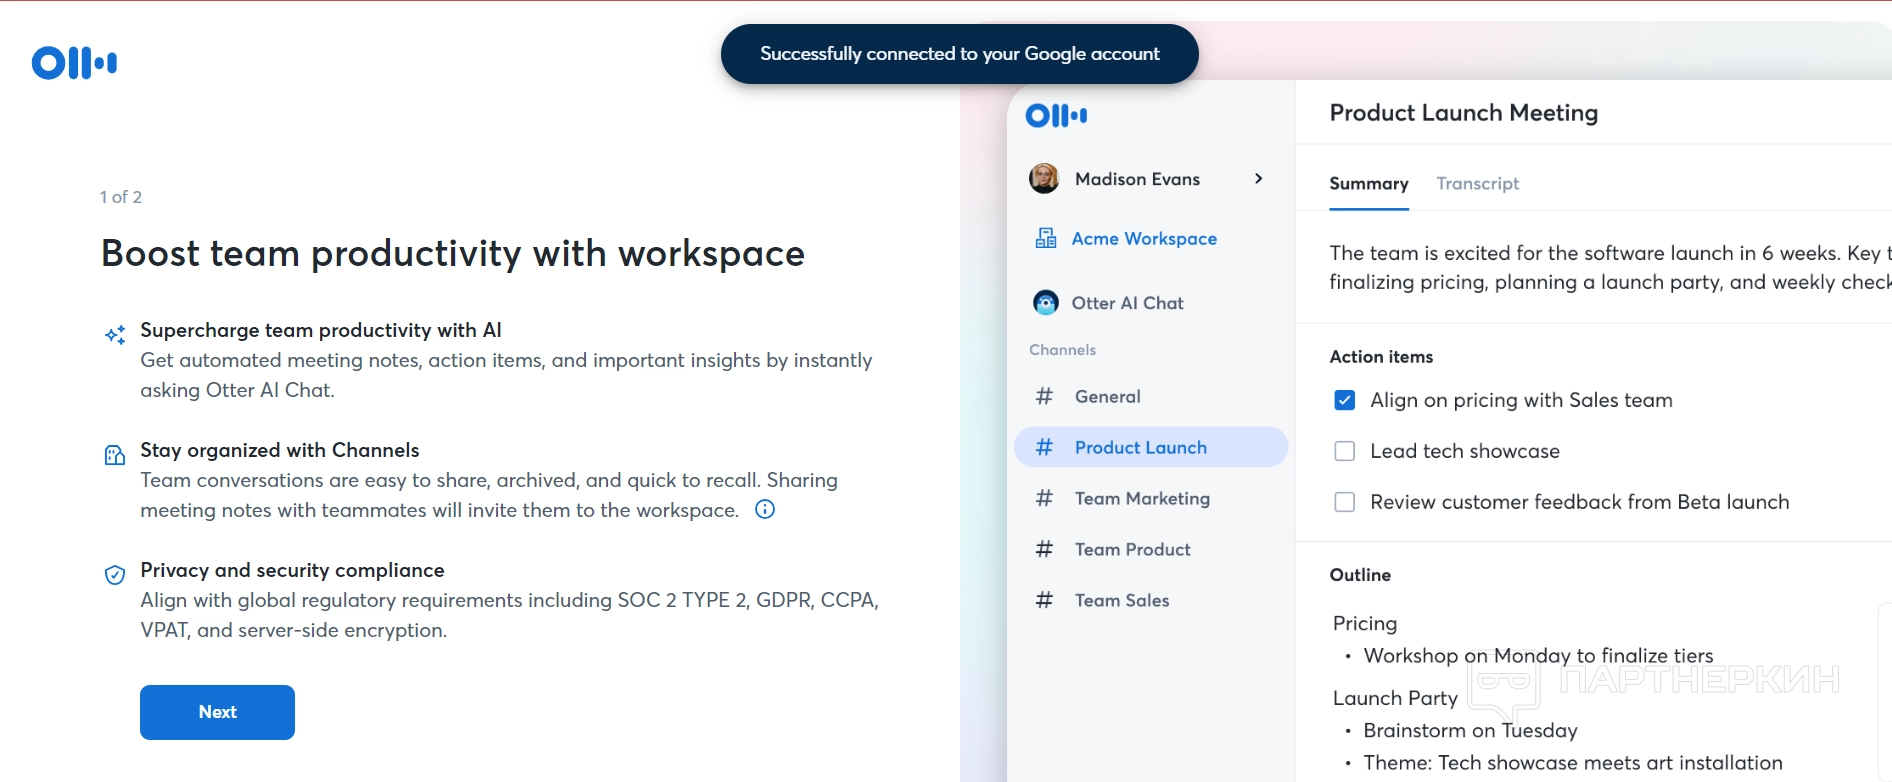This screenshot has width=1892, height=782.
Task: Click the sparkle icon beside Supercharge heading
Action: coord(116,335)
